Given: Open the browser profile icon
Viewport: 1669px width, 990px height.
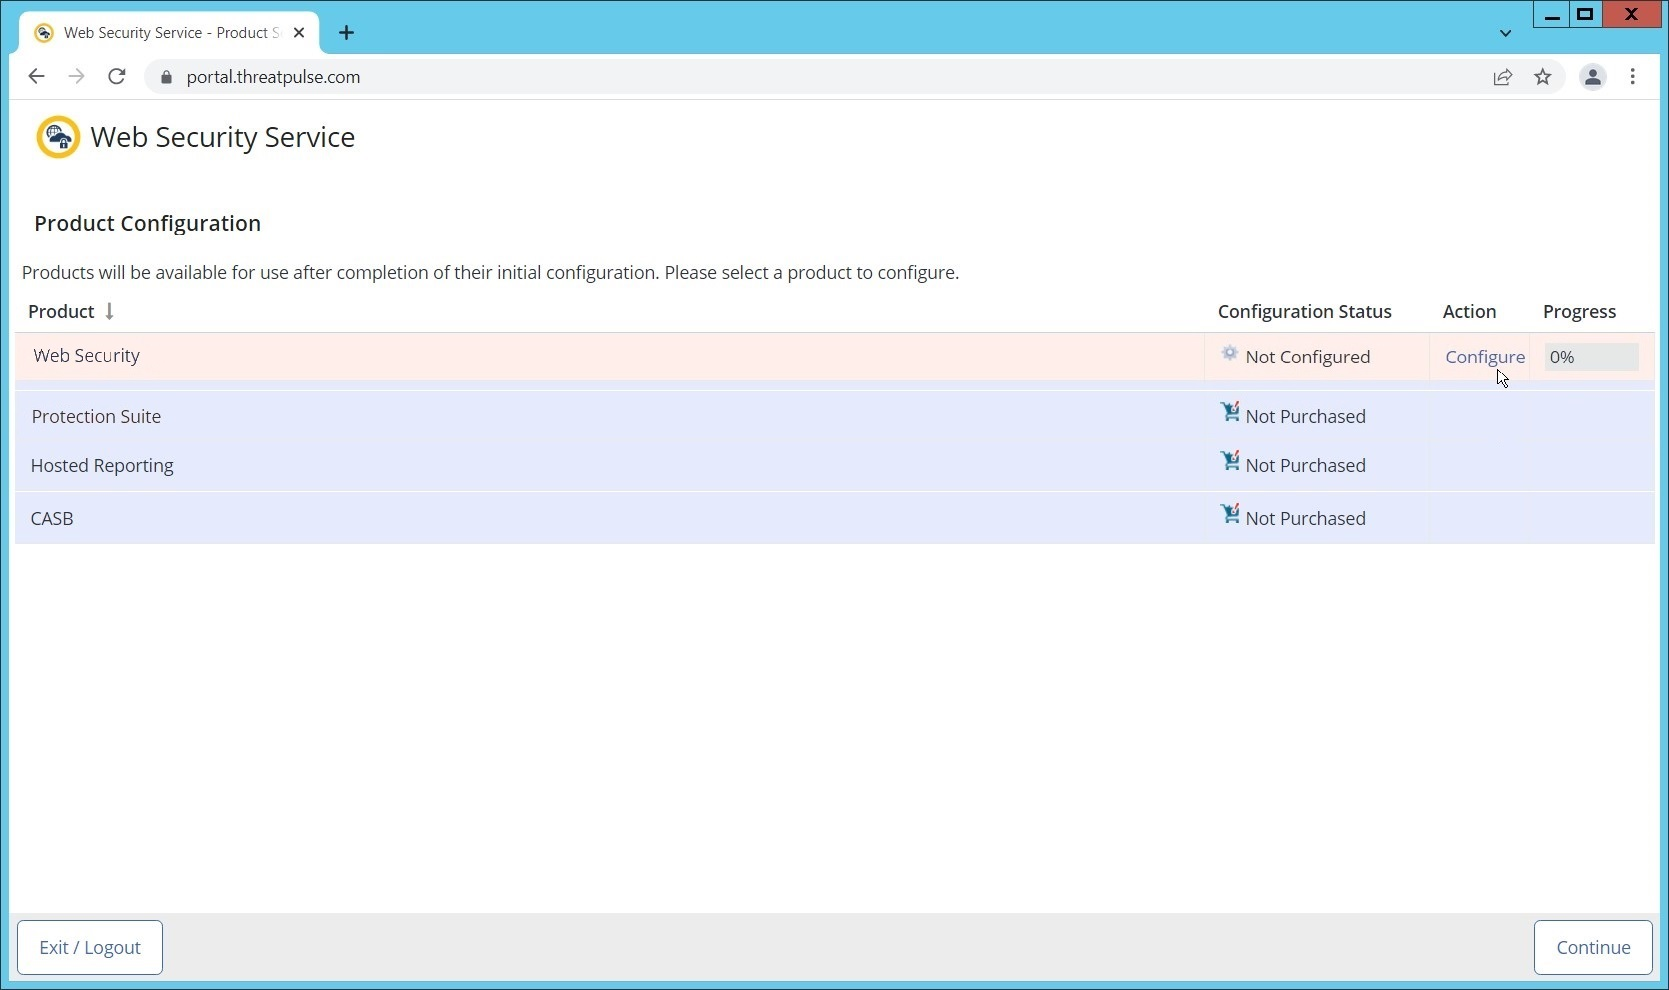Looking at the screenshot, I should pos(1592,77).
